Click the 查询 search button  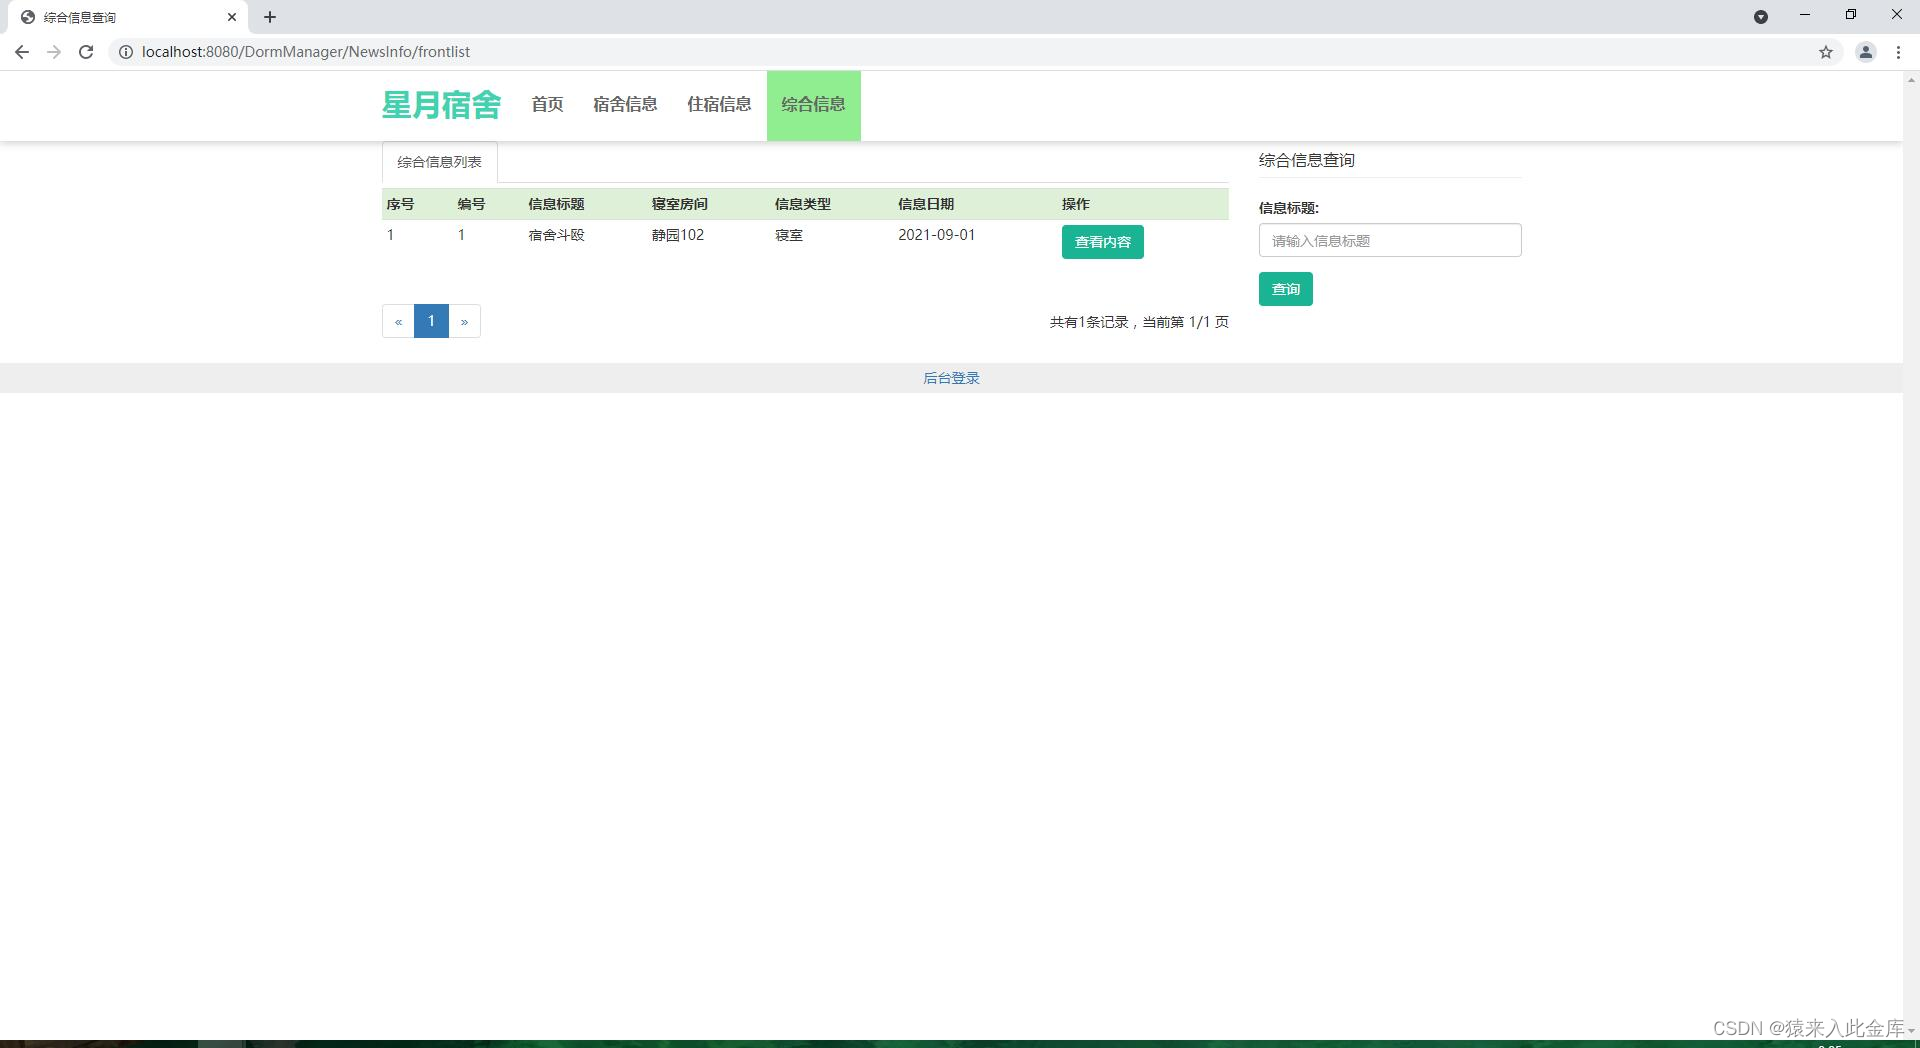point(1285,289)
